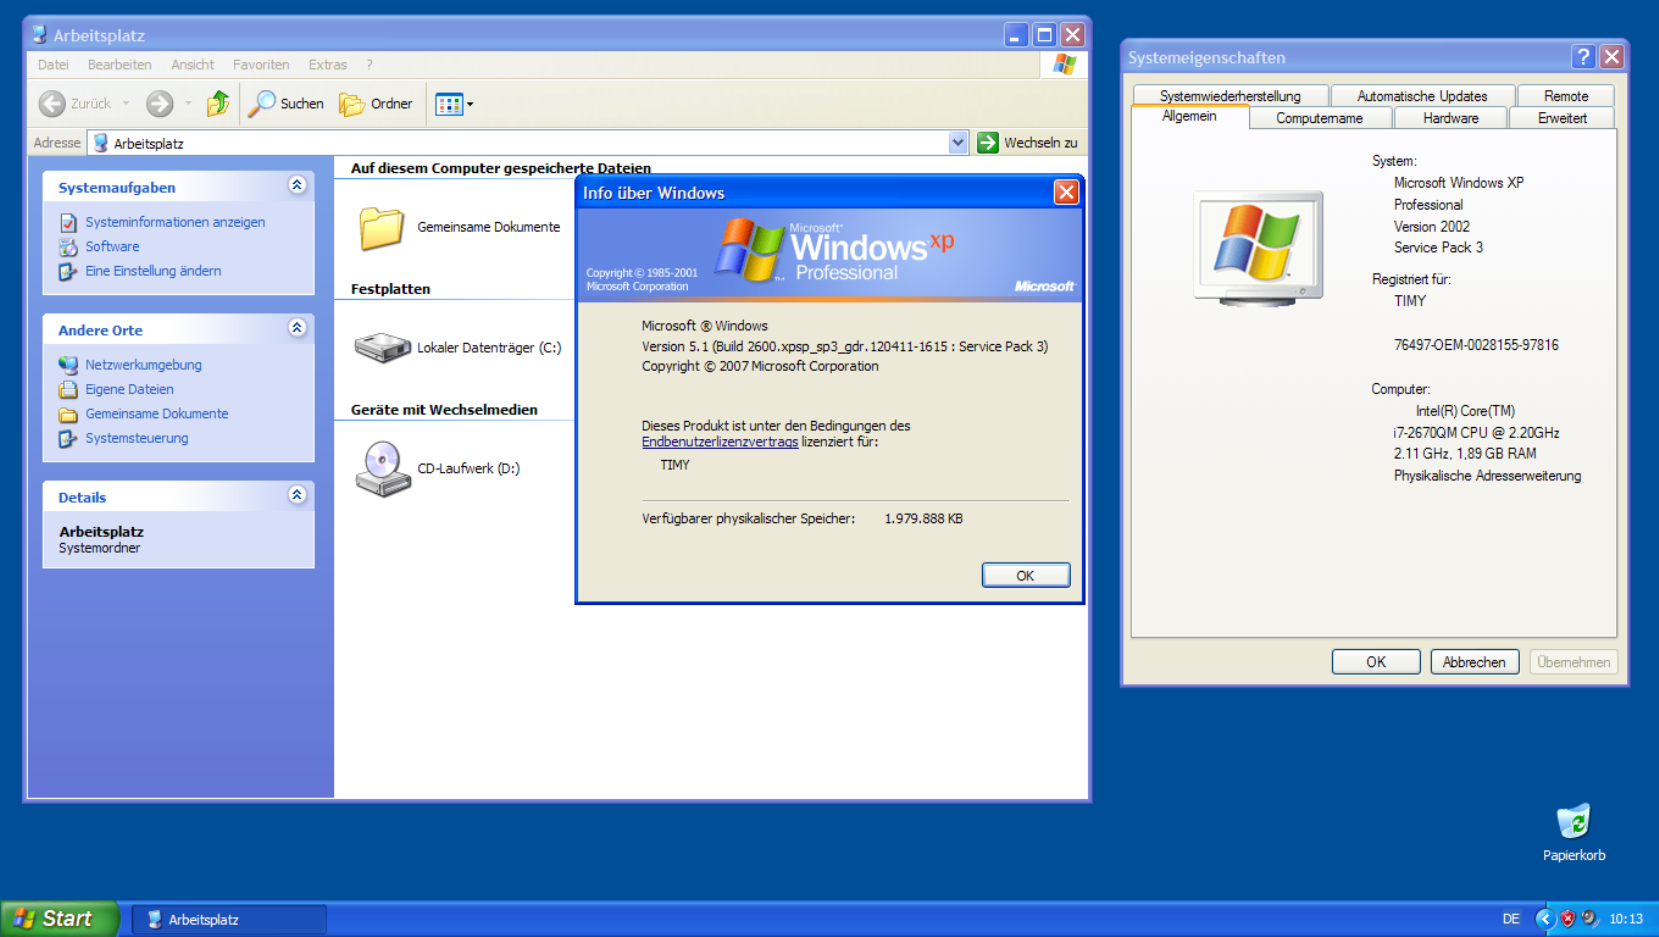Open the Extras menu
This screenshot has width=1659, height=937.
(x=327, y=64)
